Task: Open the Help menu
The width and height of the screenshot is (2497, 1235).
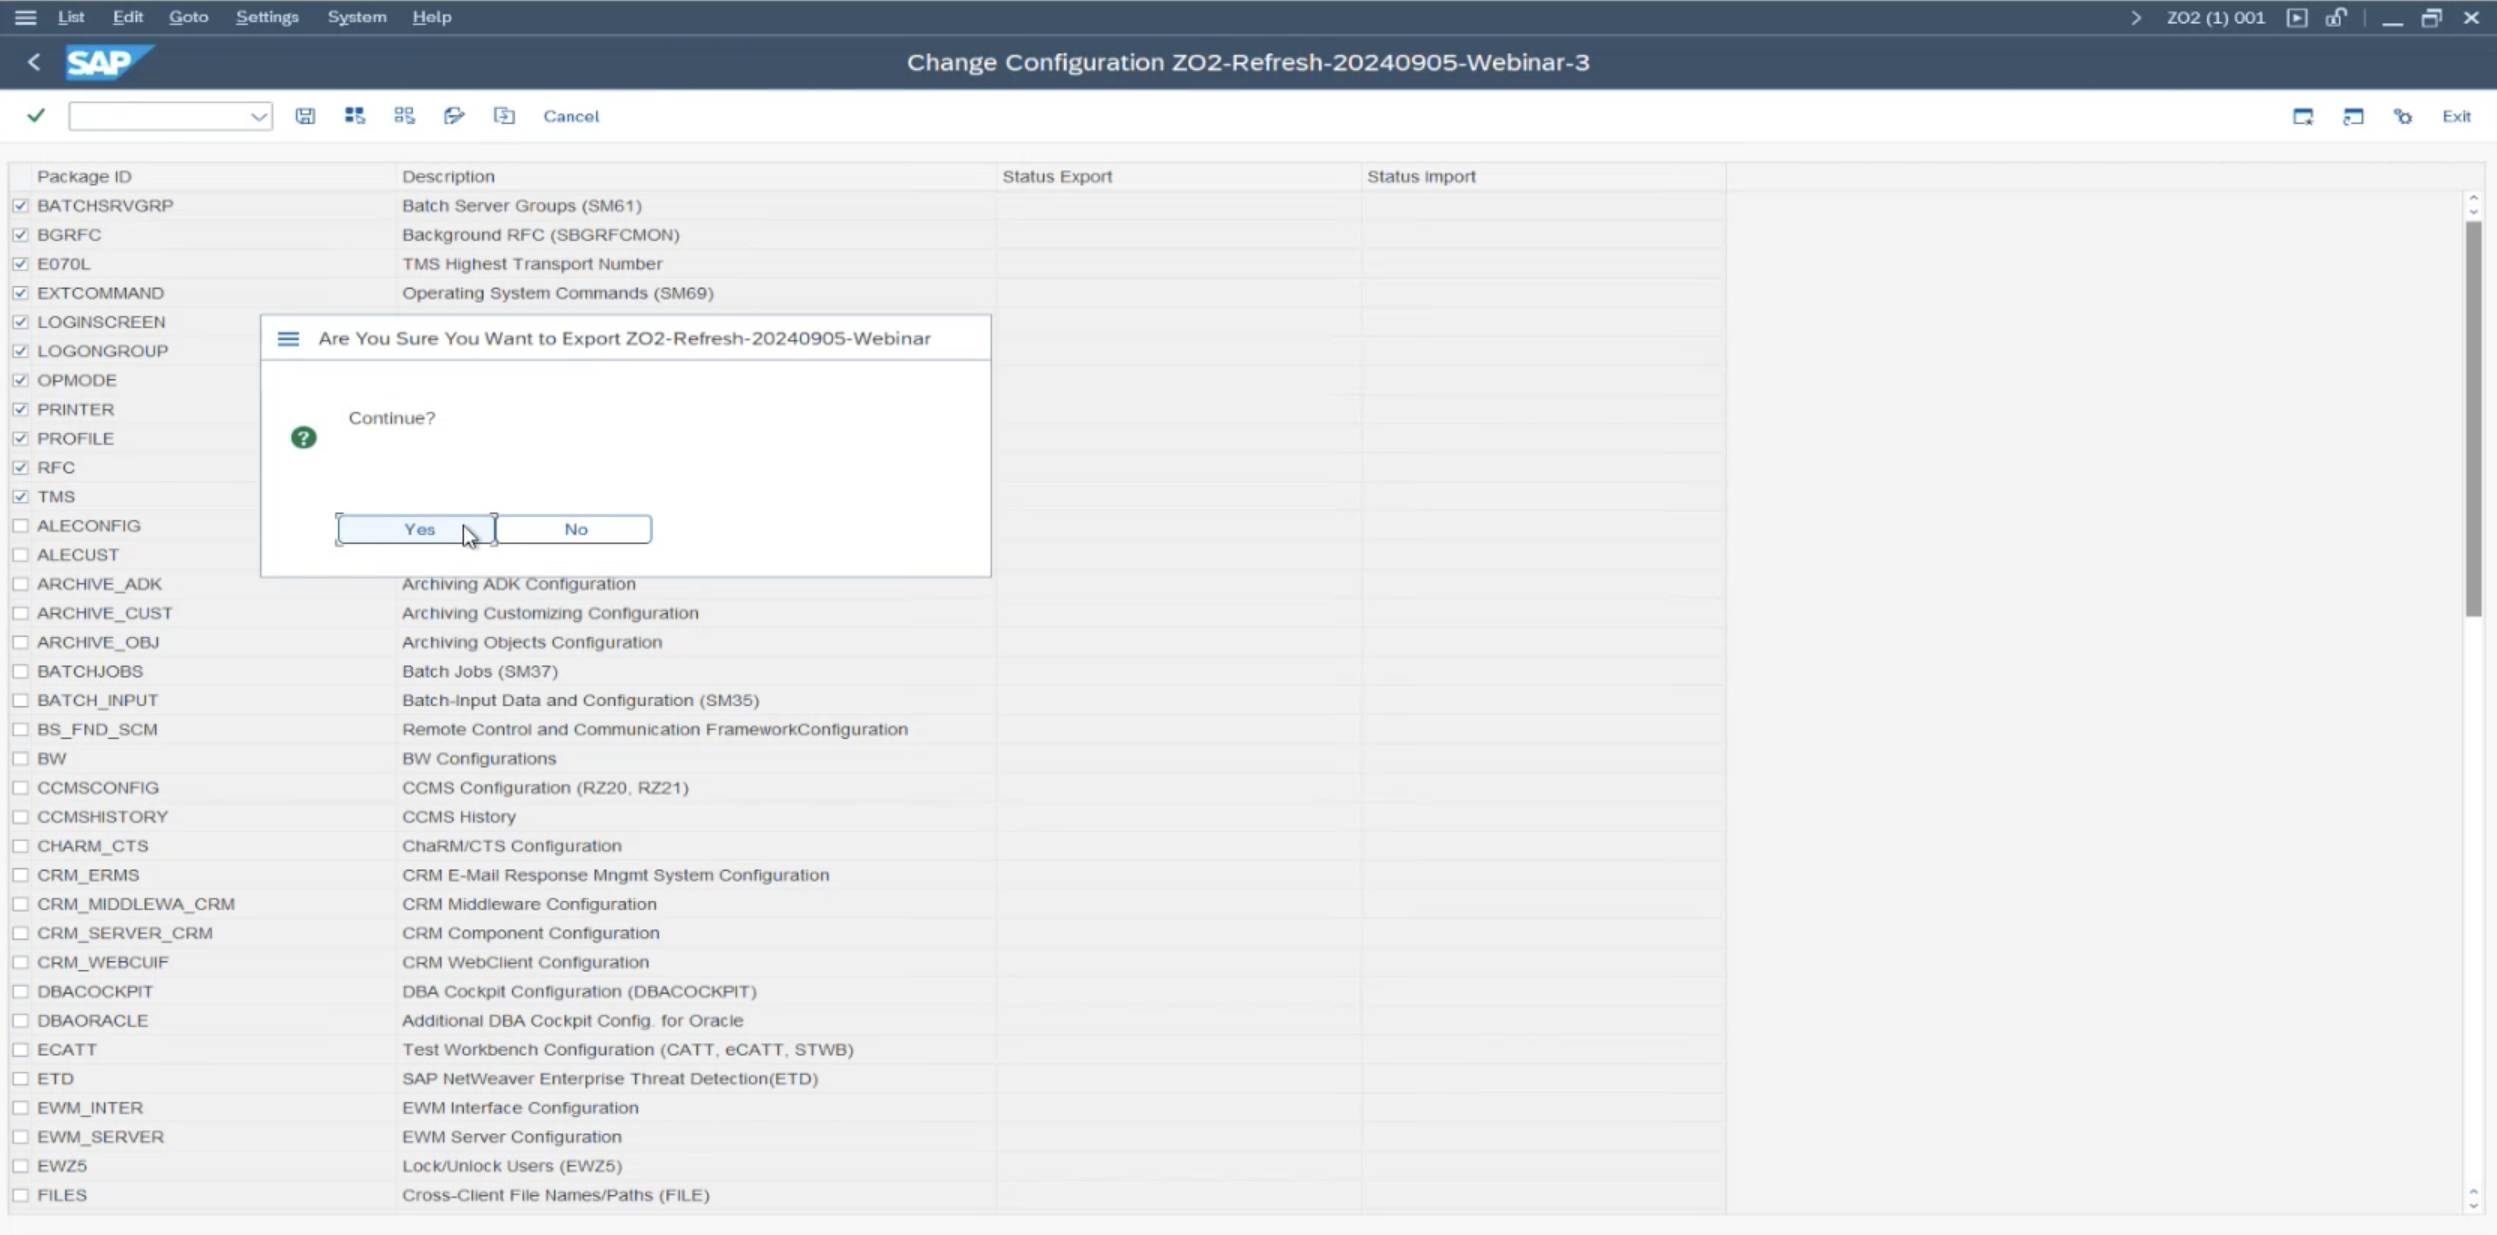Action: [x=432, y=17]
